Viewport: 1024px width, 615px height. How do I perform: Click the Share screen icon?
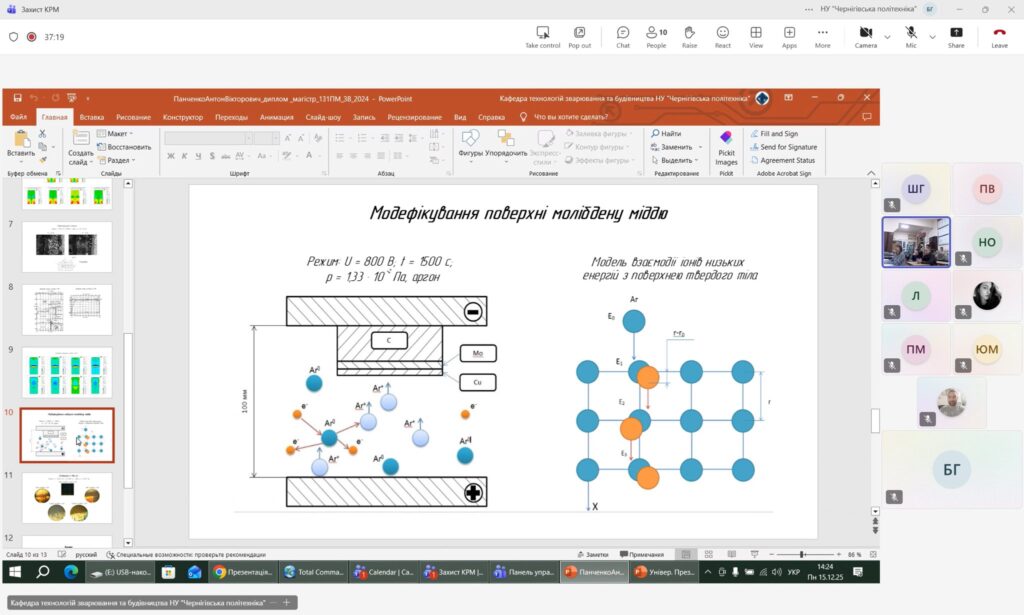956,36
